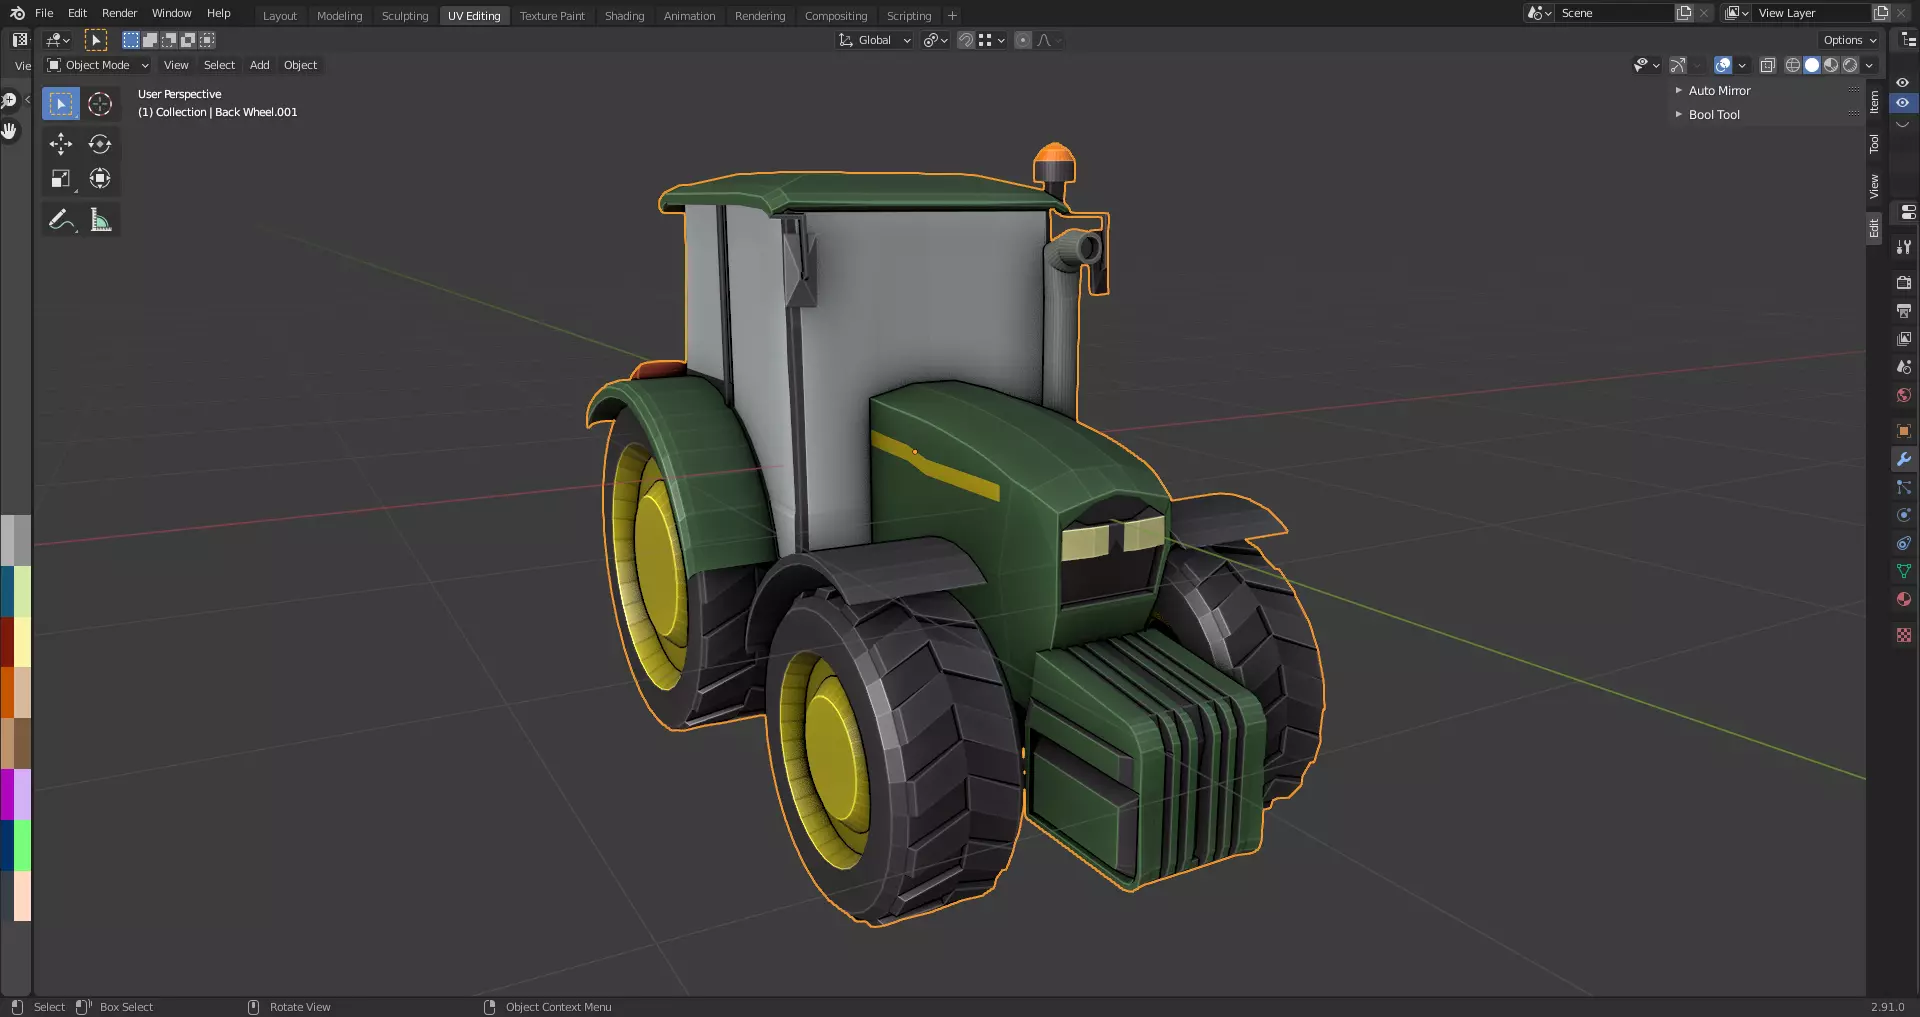Open object types visibility dropdown

tap(1645, 65)
